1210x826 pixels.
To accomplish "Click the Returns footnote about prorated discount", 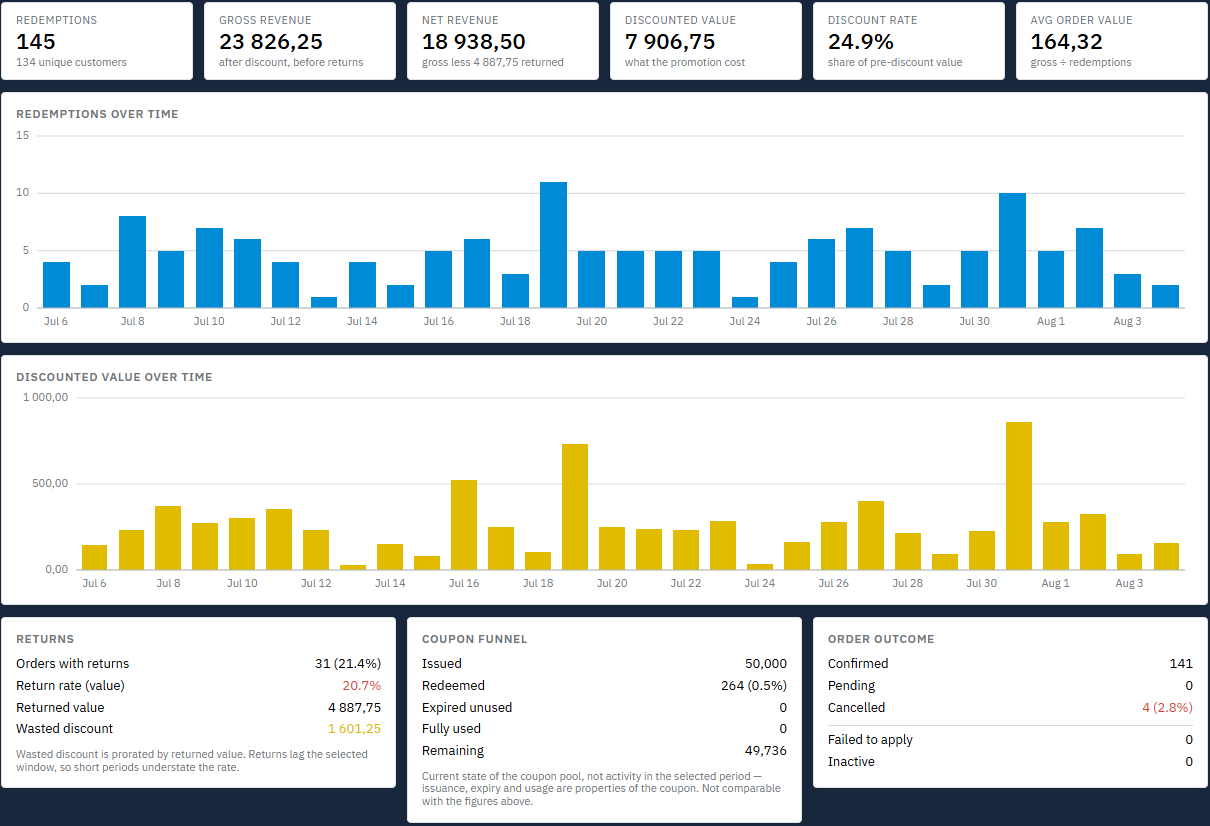I will 192,760.
